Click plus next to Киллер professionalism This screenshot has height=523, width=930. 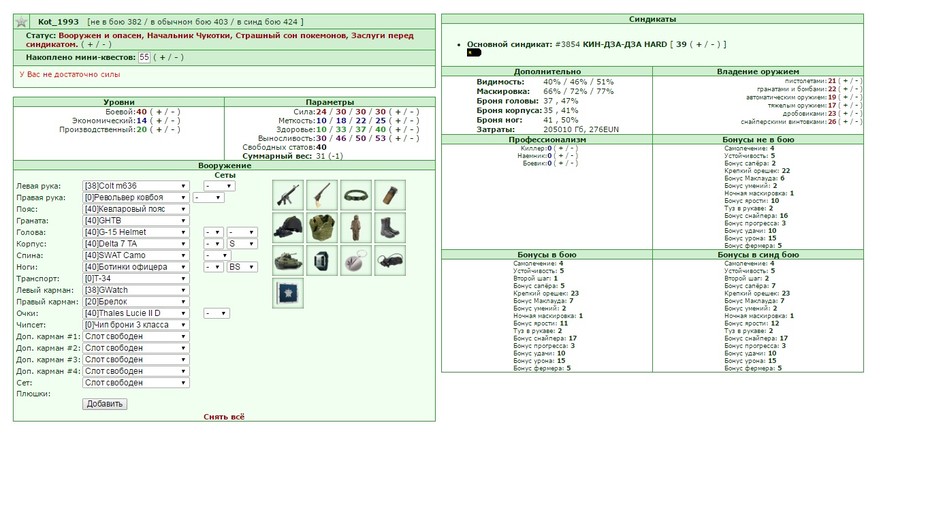[x=560, y=148]
